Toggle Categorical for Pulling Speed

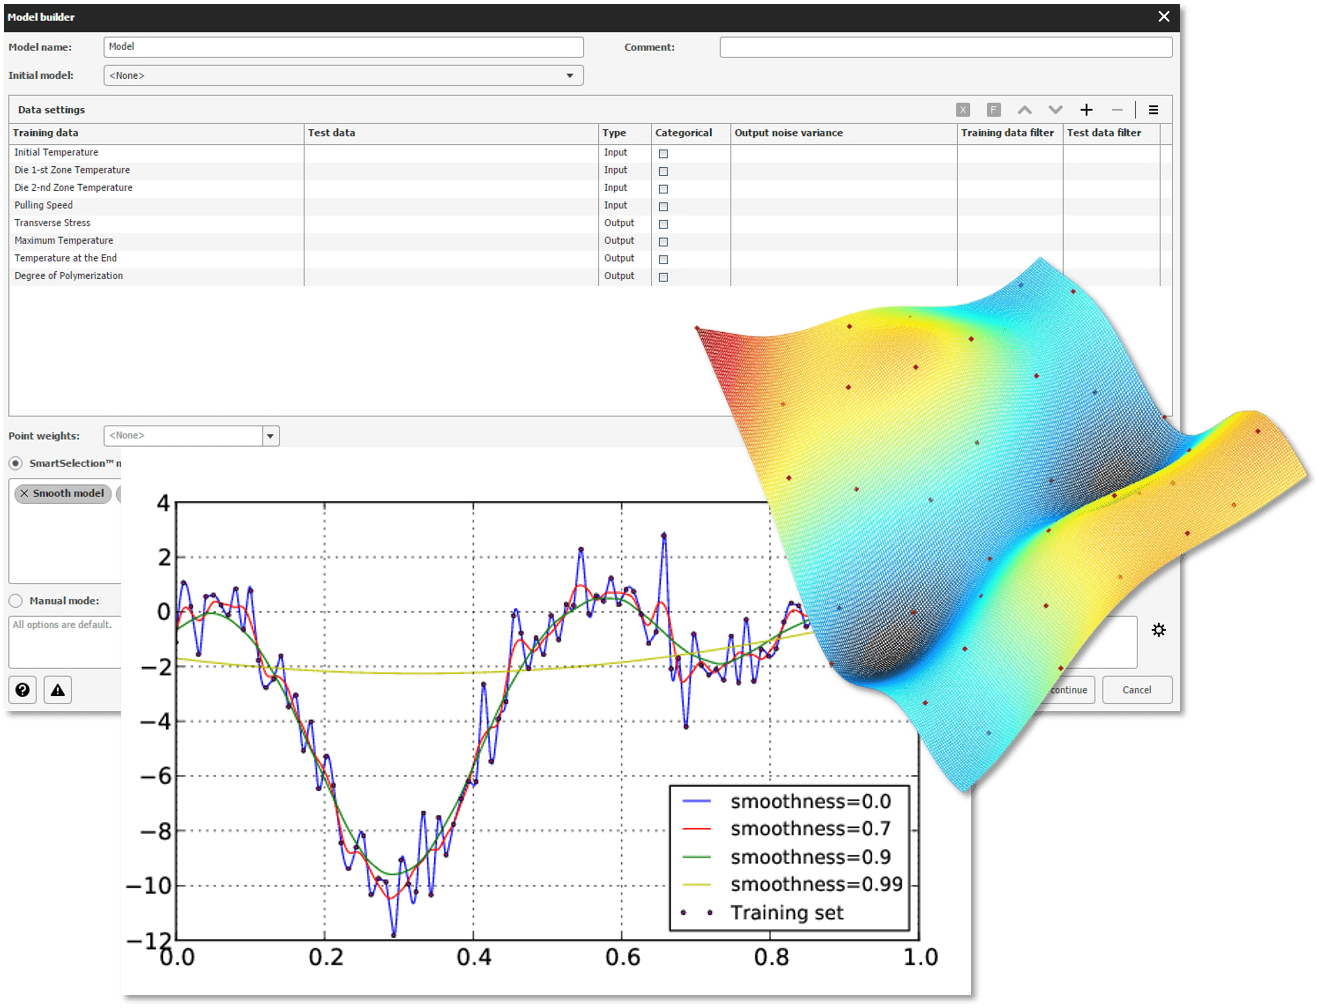[663, 207]
